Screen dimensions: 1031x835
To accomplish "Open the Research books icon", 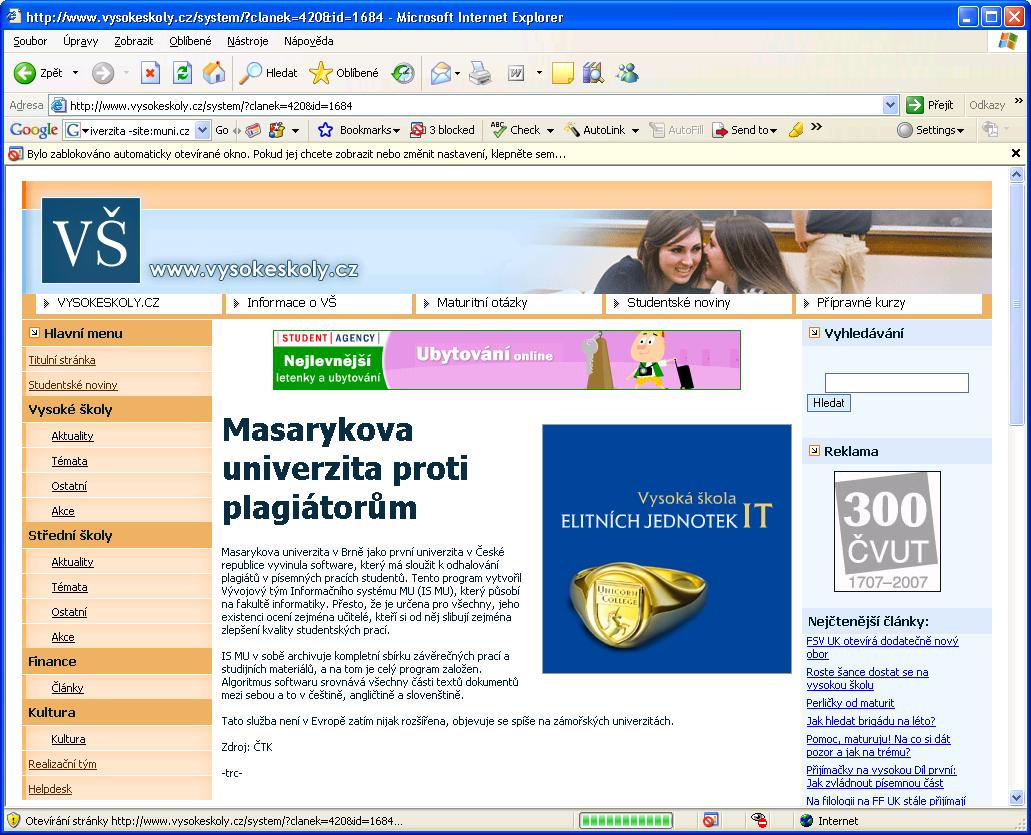I will tap(593, 73).
